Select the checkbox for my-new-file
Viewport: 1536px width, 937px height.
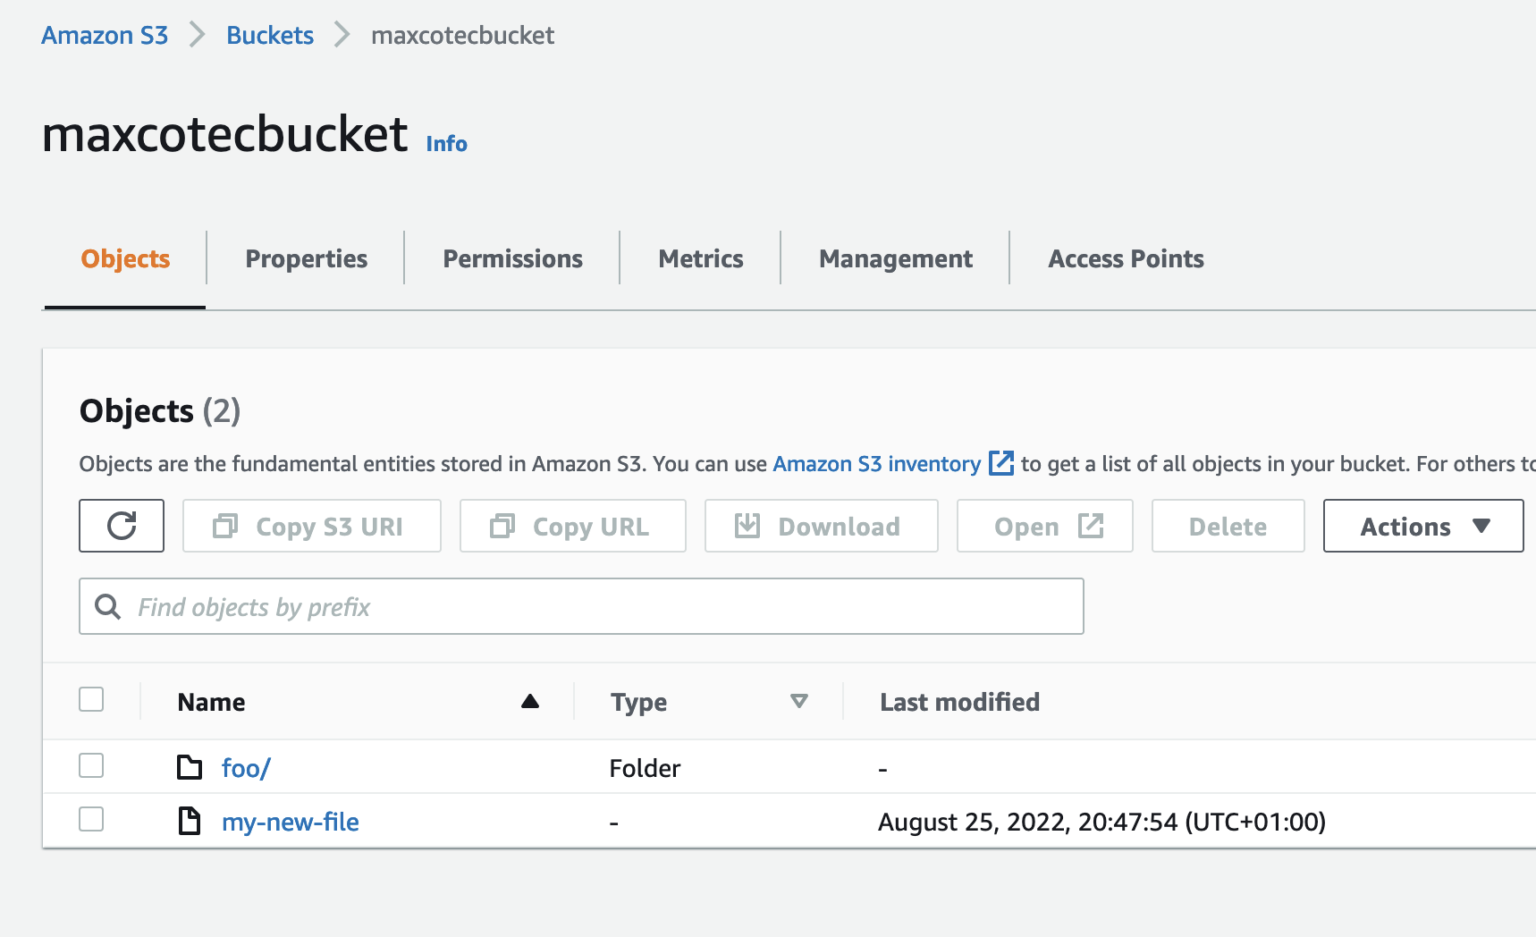(x=91, y=819)
